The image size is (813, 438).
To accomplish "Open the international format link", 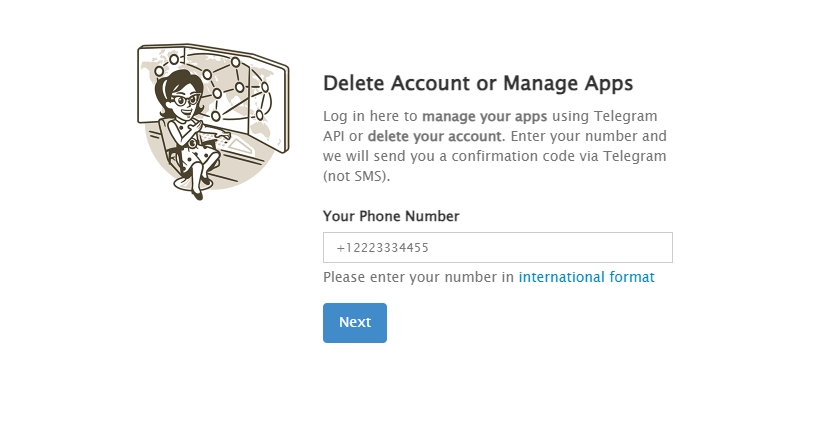I will point(586,277).
